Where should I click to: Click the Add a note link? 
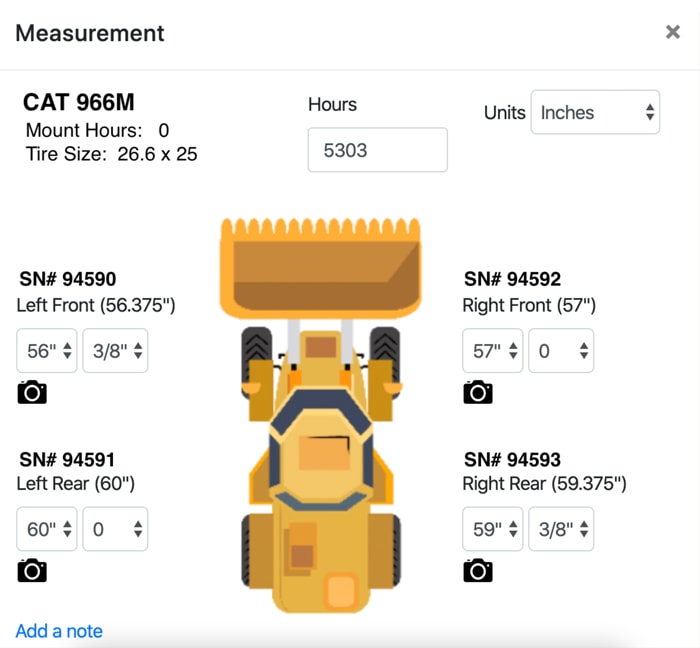(59, 631)
